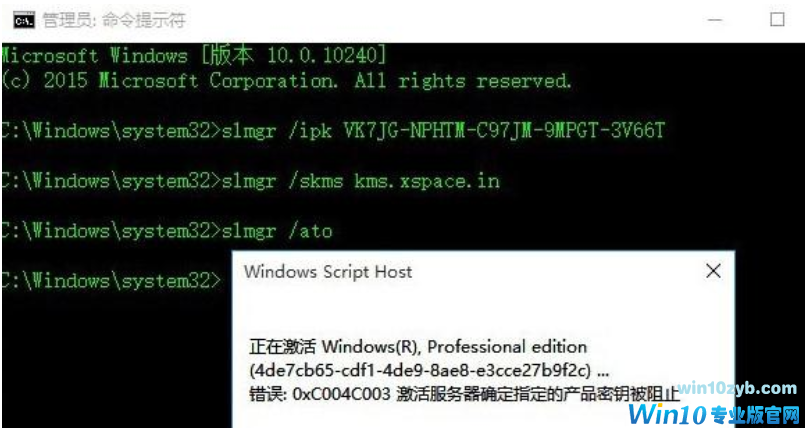This screenshot has width=805, height=428.
Task: Click the Windows Script Host dialog title
Action: click(x=328, y=271)
